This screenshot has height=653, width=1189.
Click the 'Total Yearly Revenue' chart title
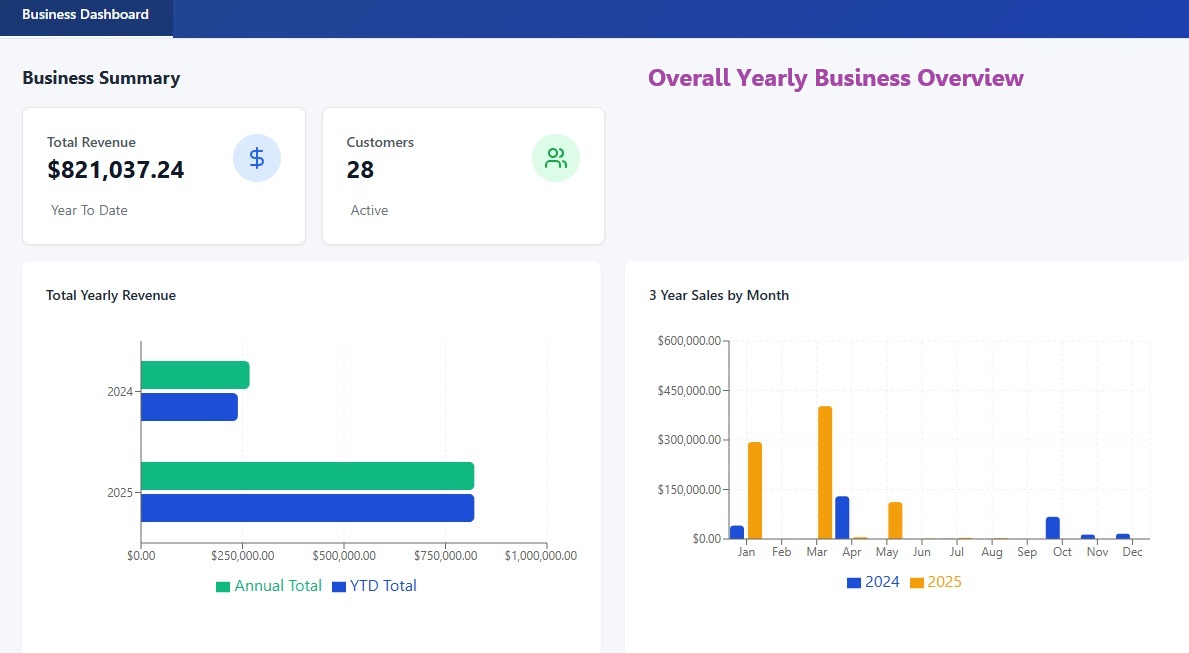(x=111, y=295)
